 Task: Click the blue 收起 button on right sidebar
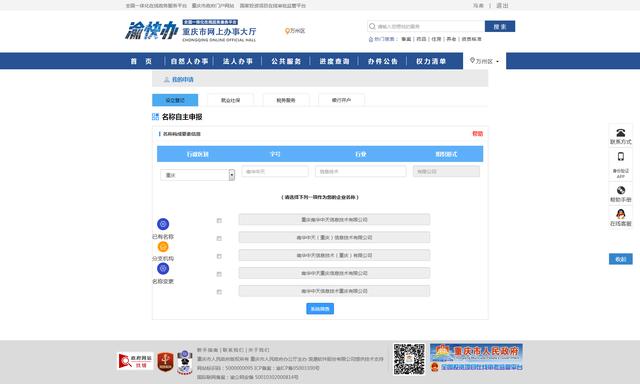point(620,259)
